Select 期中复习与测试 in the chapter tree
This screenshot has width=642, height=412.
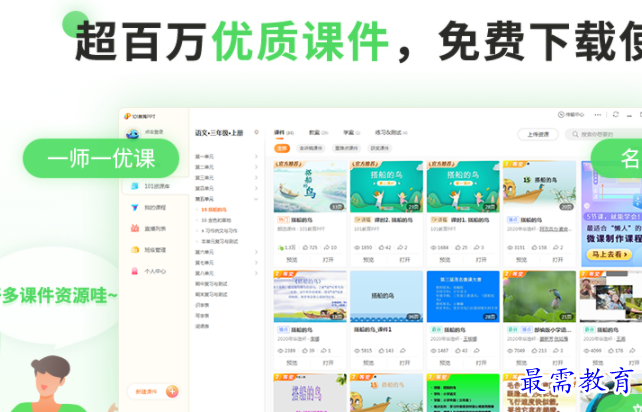pos(211,284)
